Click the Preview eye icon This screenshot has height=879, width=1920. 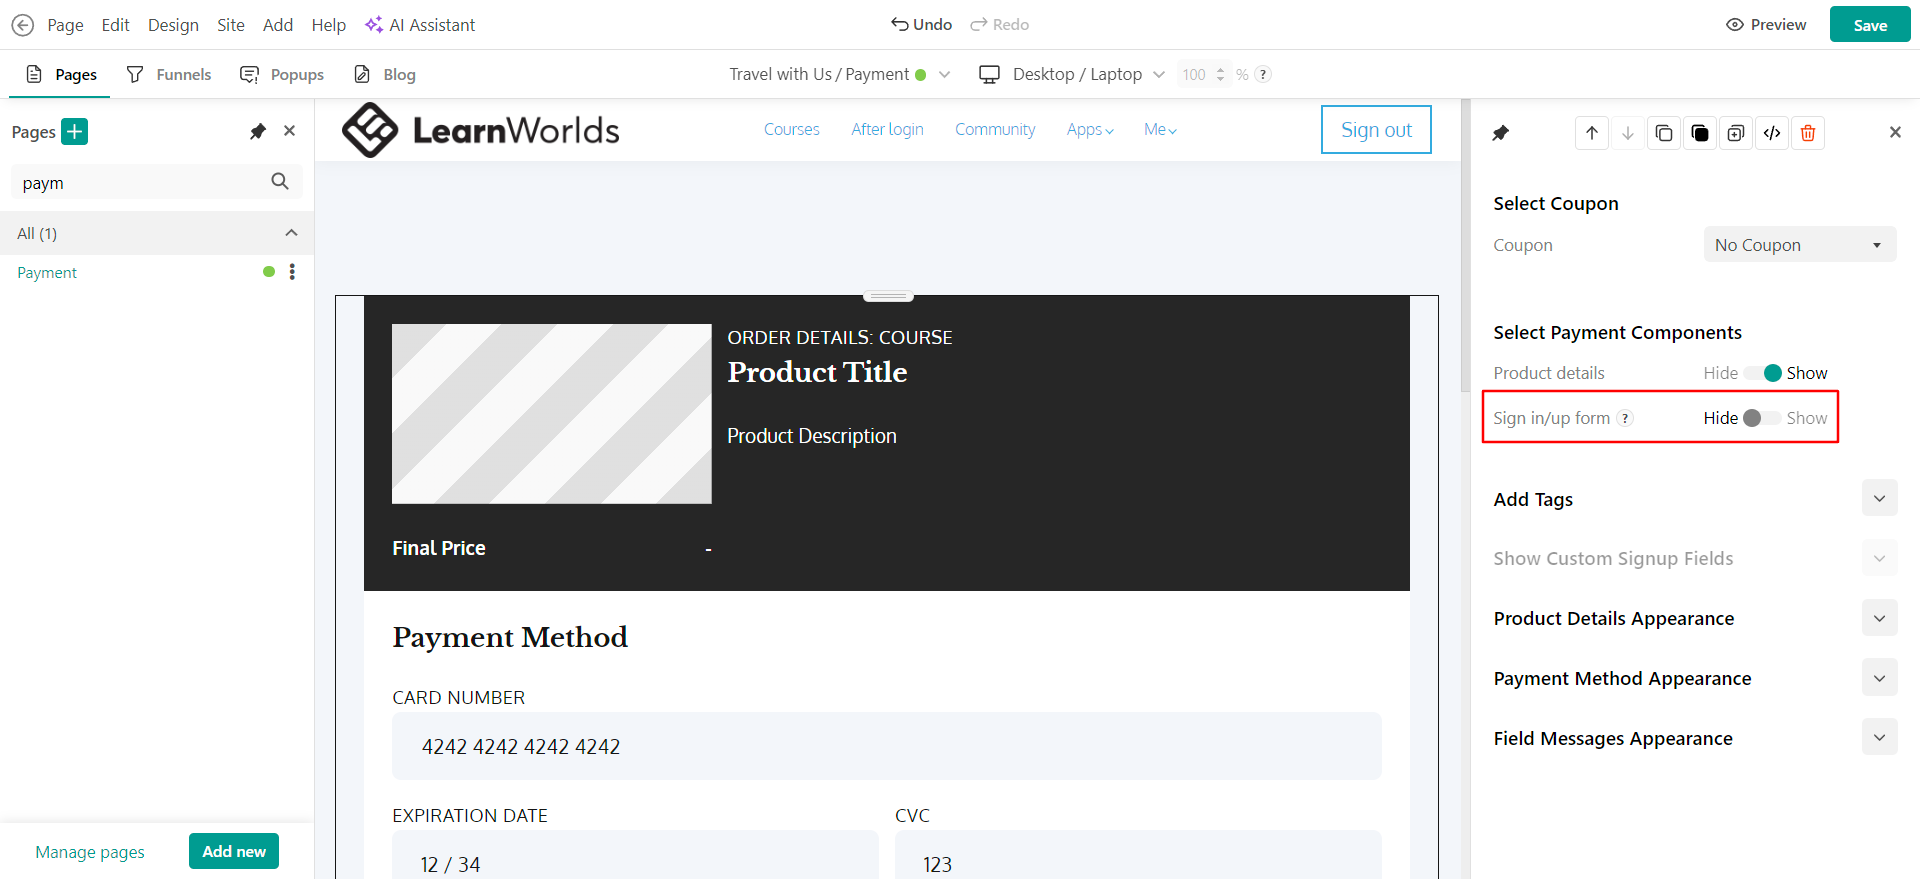tap(1735, 25)
